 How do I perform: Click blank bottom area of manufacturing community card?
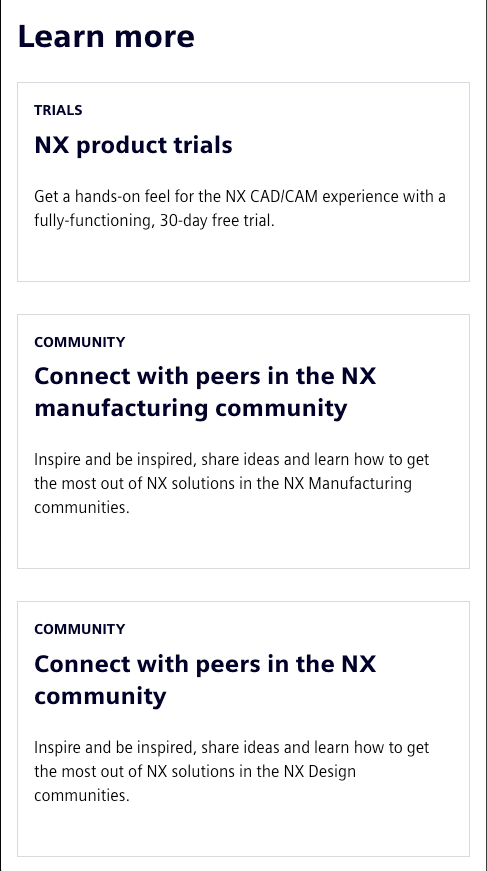[x=243, y=542]
